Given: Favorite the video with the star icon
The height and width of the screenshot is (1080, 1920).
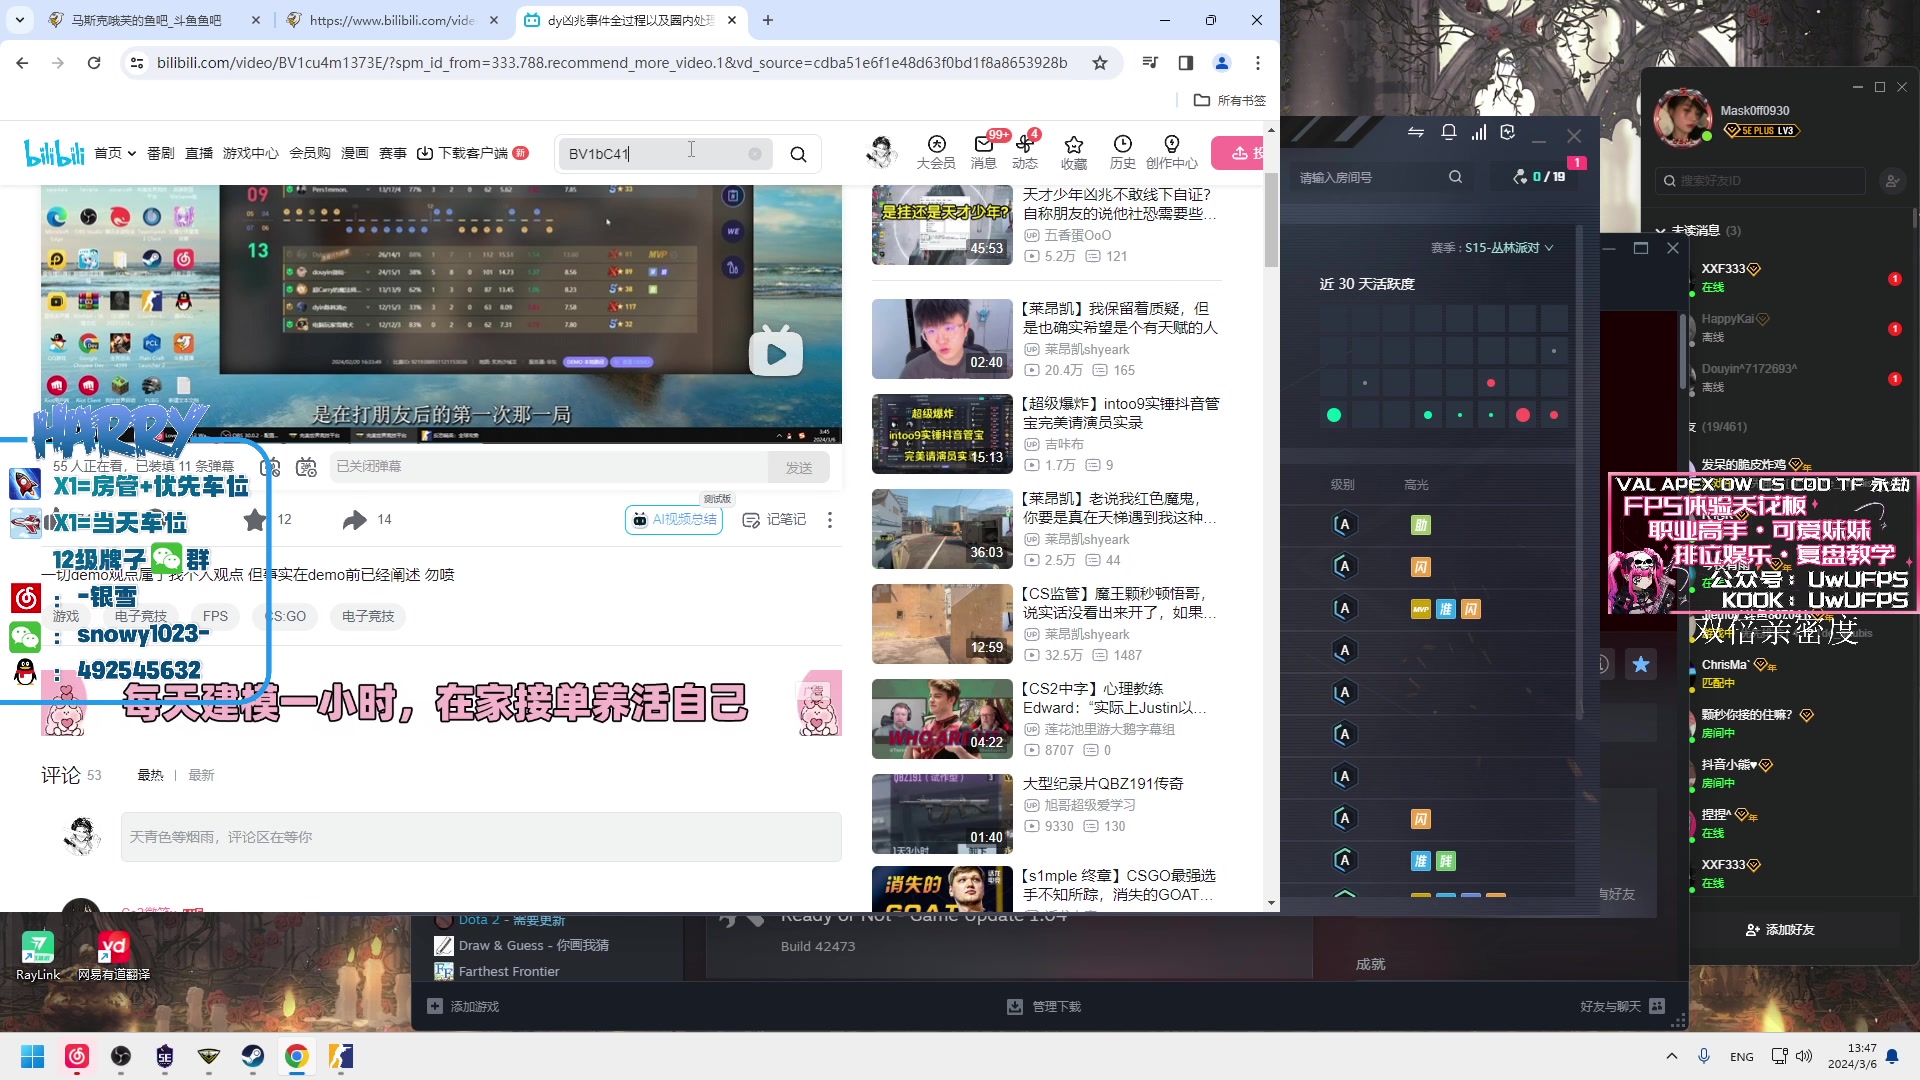Looking at the screenshot, I should 256,520.
